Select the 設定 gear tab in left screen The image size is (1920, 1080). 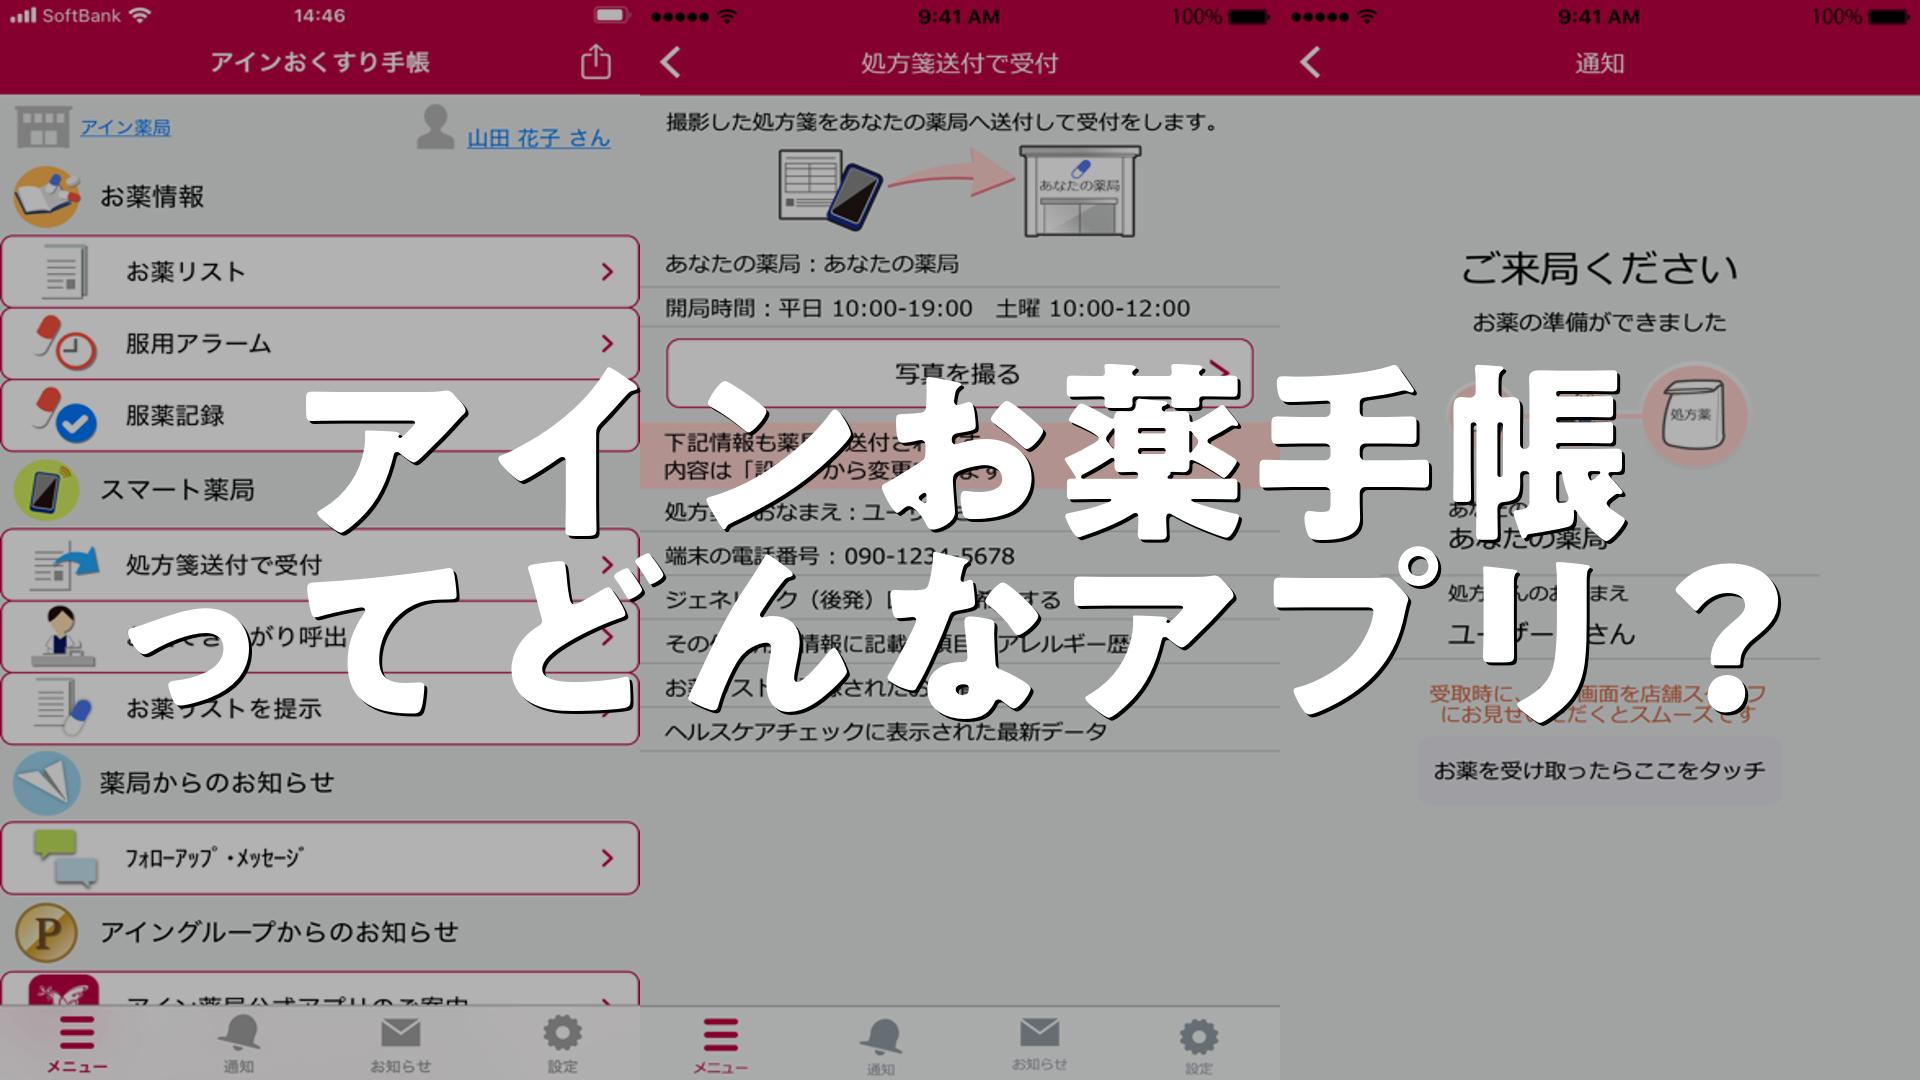tap(562, 1044)
